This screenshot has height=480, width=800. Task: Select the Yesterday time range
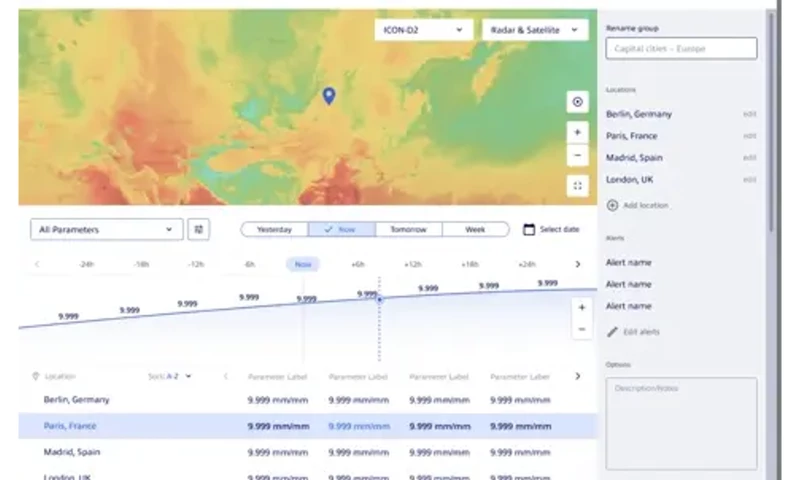pyautogui.click(x=274, y=230)
